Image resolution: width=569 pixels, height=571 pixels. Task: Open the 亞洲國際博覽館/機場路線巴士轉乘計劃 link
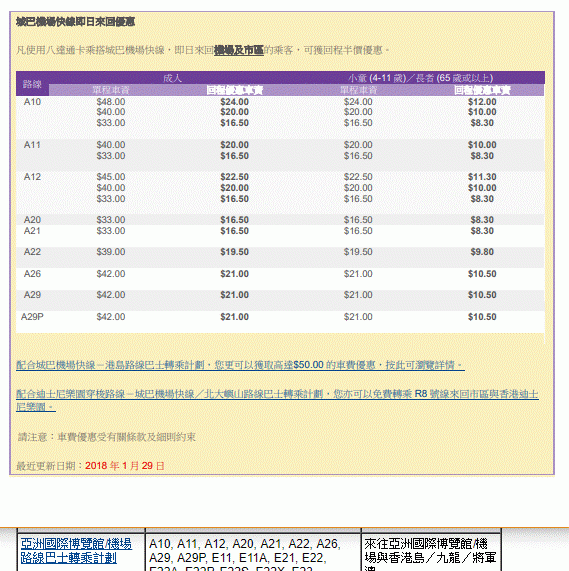pyautogui.click(x=76, y=551)
